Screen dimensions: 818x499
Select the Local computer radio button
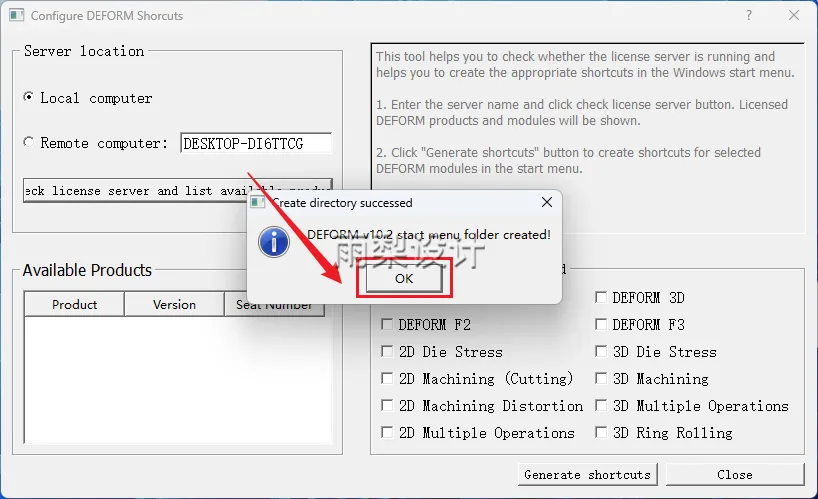click(29, 97)
